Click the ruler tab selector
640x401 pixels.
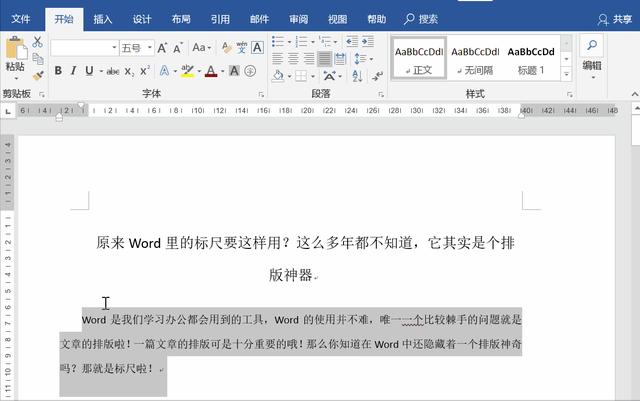coord(8,111)
